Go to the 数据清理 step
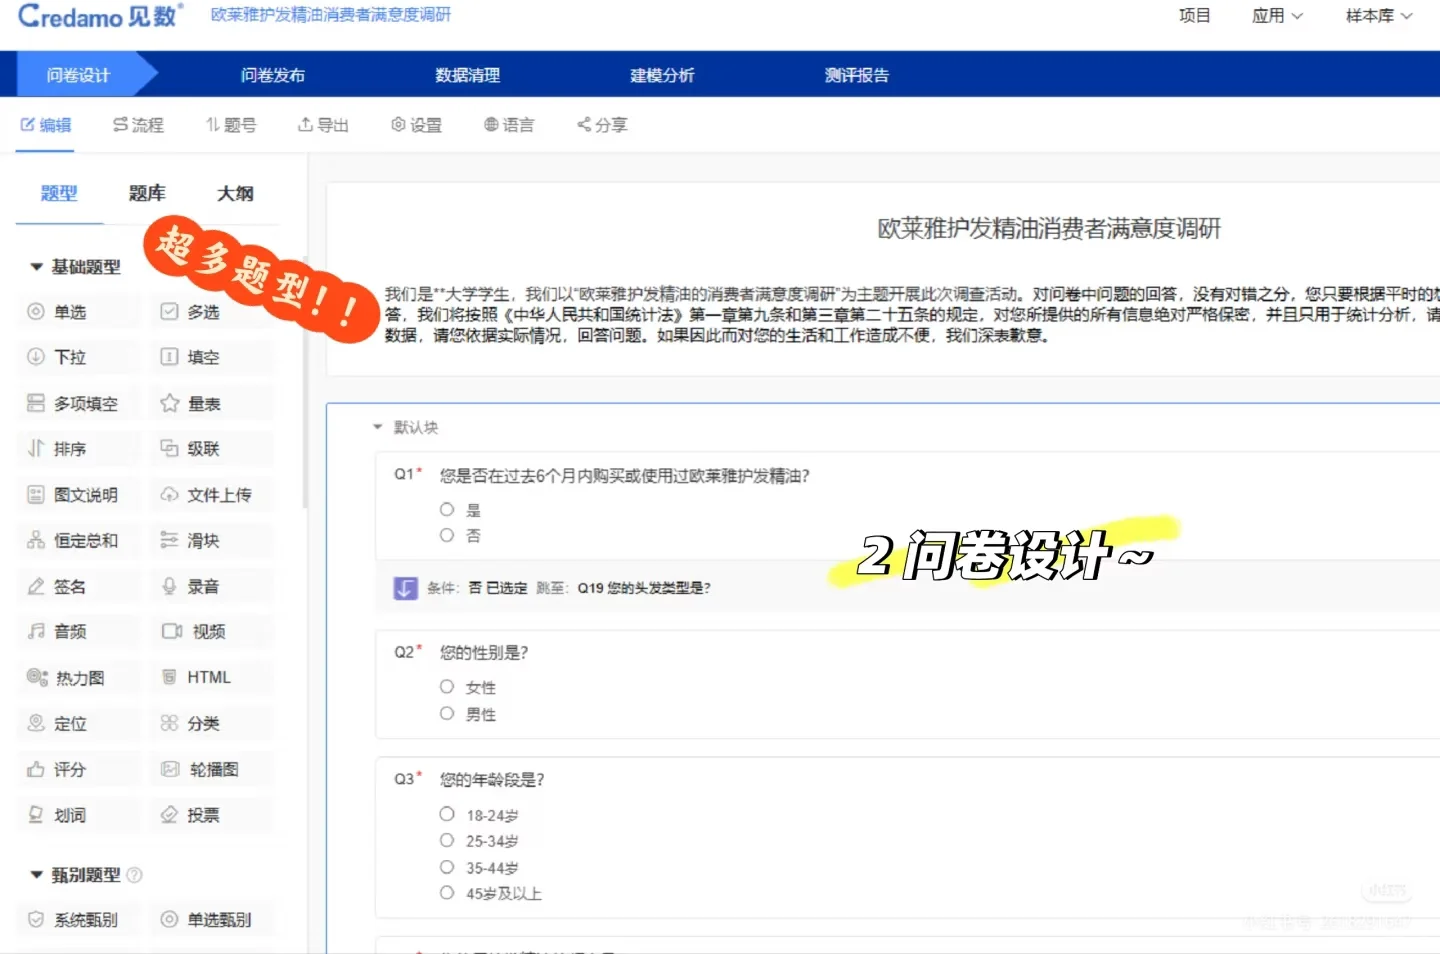The image size is (1440, 954). (x=468, y=75)
